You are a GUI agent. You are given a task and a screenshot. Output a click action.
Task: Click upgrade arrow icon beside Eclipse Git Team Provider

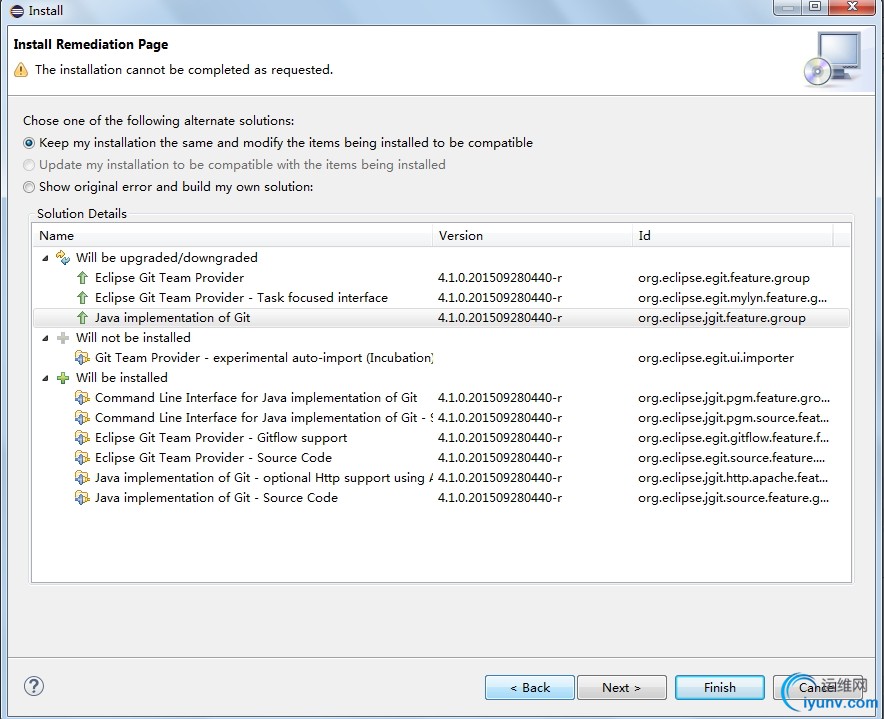click(x=82, y=277)
